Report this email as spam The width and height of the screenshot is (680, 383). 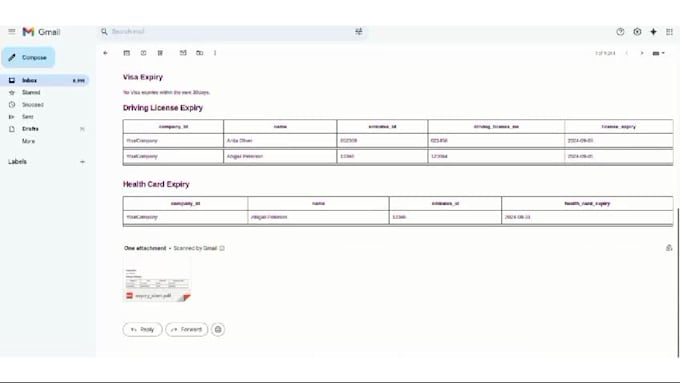pos(144,53)
